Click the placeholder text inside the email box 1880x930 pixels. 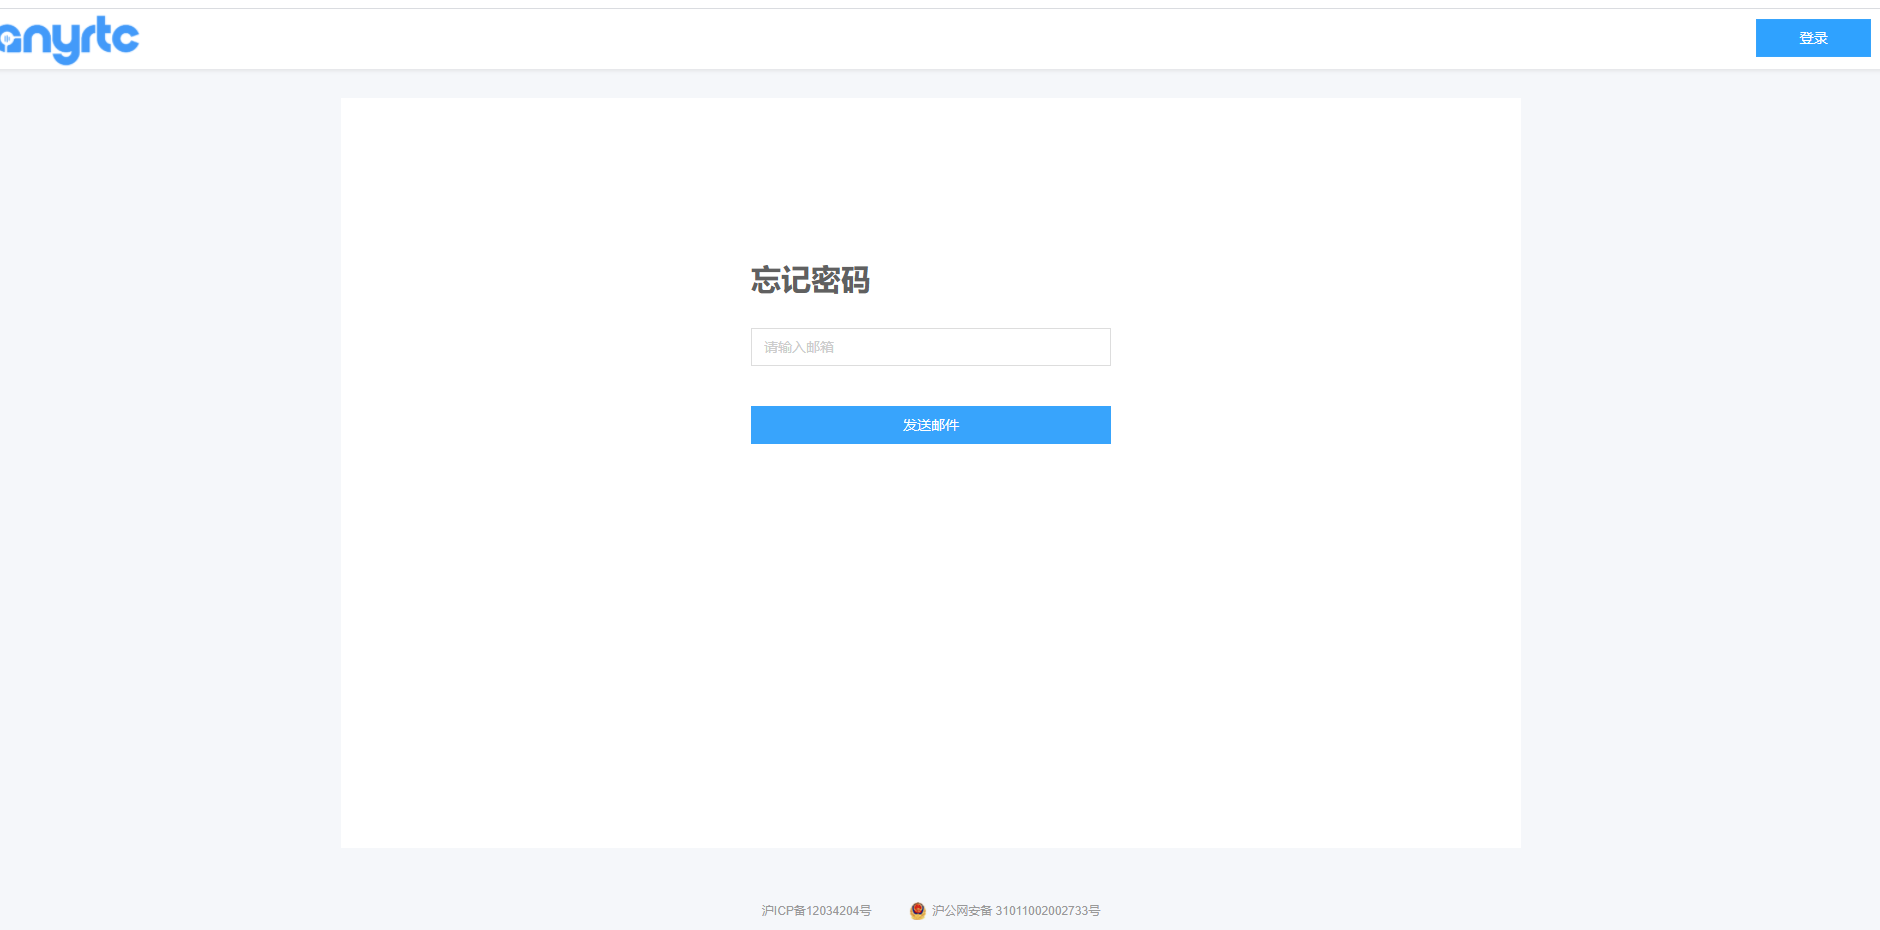coord(799,347)
